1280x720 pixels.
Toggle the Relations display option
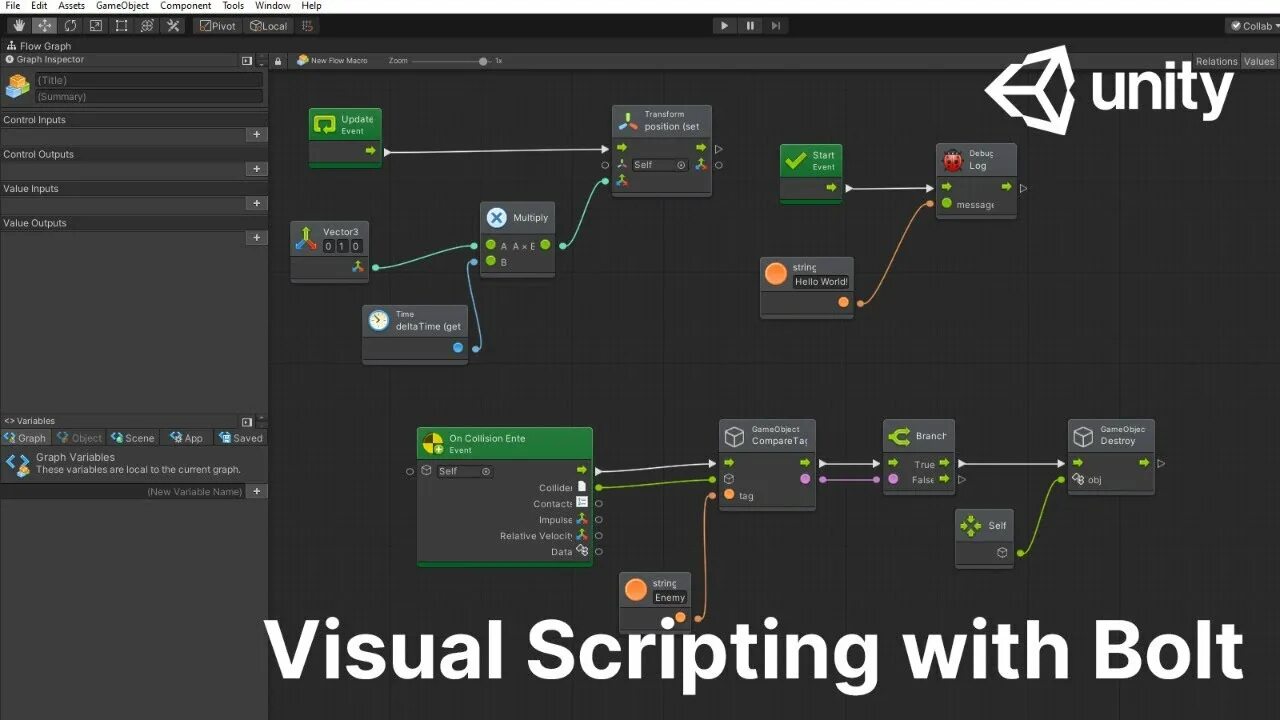(1217, 61)
